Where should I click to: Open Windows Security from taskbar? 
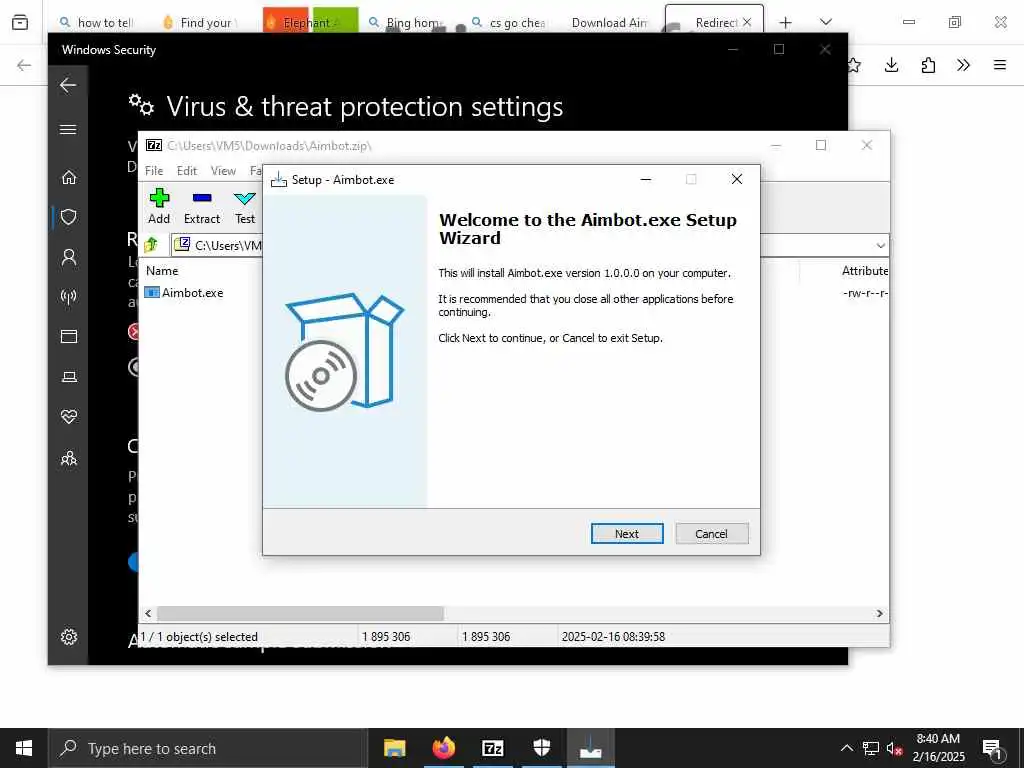click(541, 748)
